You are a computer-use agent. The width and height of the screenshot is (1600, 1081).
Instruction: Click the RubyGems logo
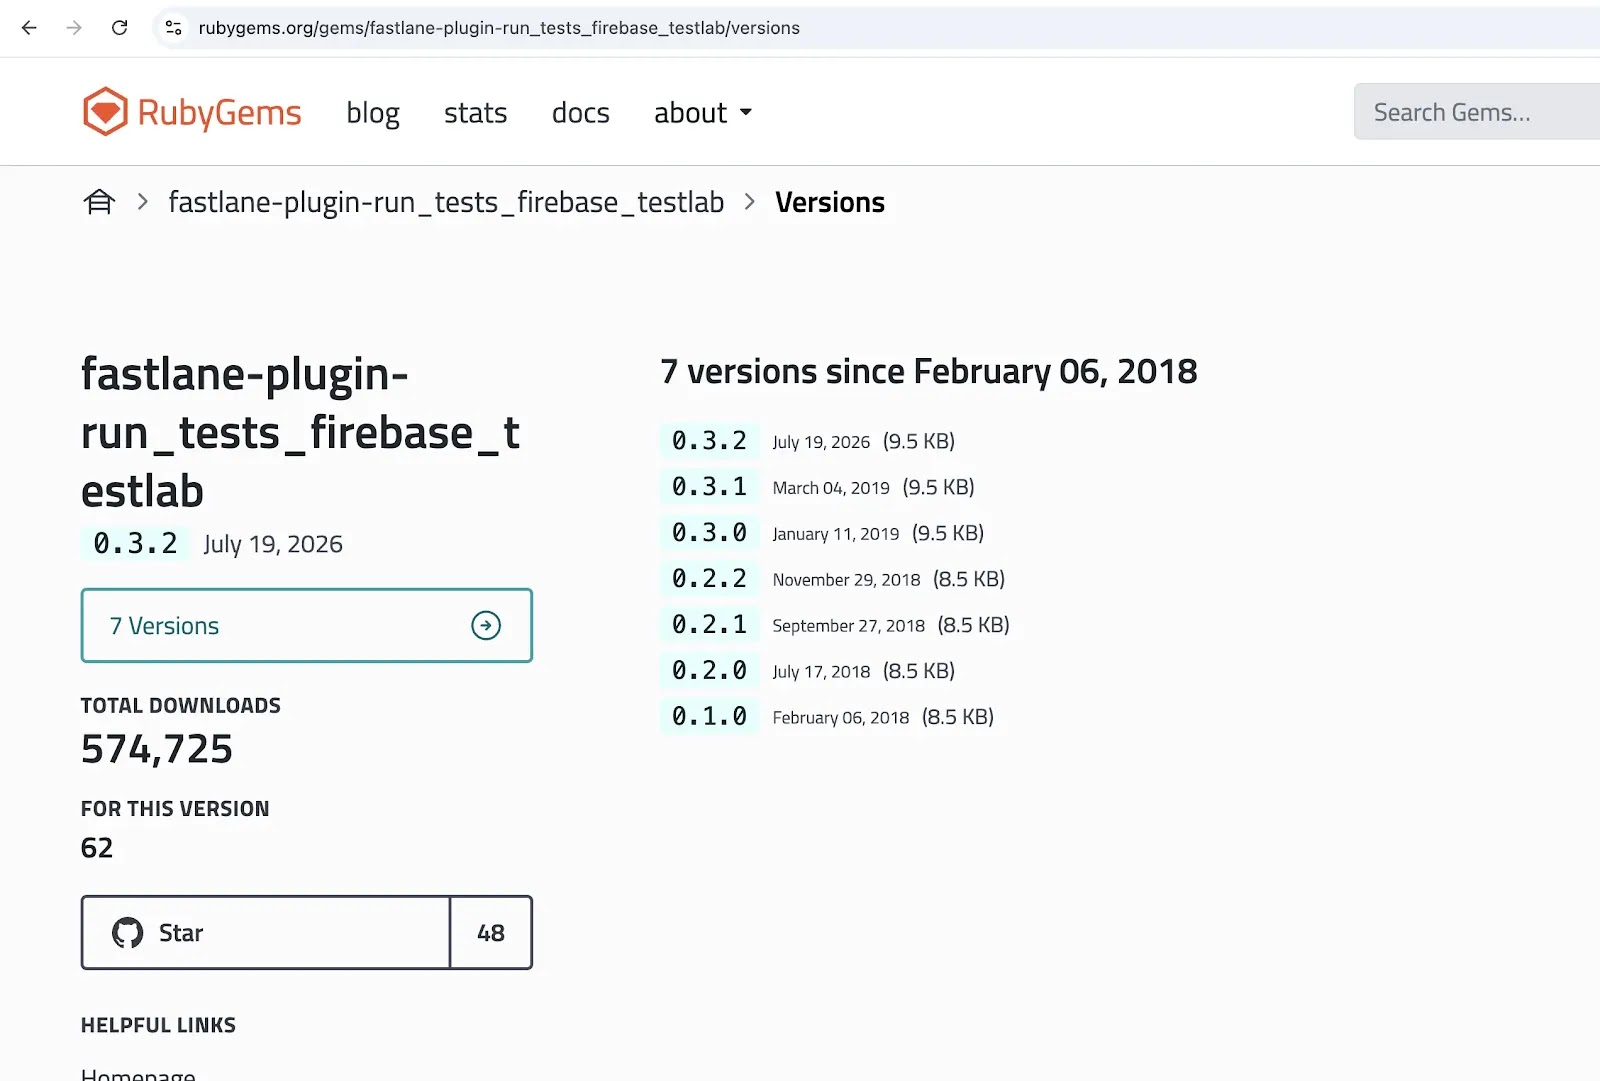click(x=191, y=112)
